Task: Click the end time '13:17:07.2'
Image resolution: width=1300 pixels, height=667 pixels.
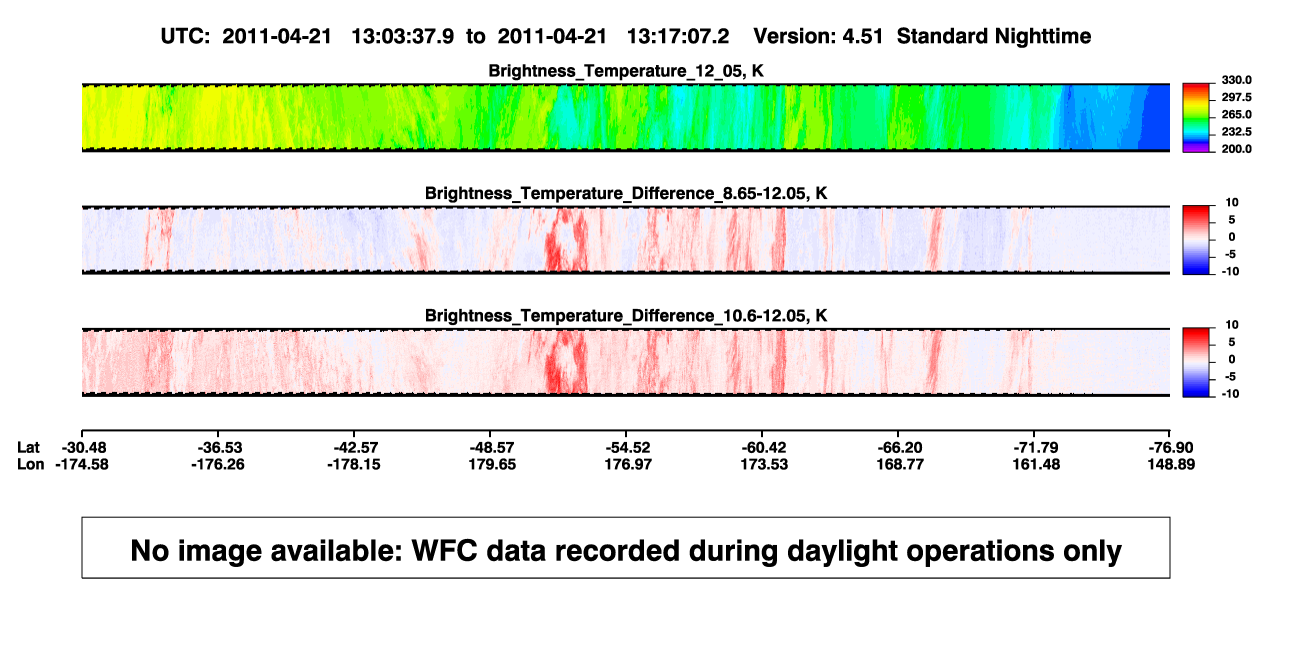Action: point(678,37)
